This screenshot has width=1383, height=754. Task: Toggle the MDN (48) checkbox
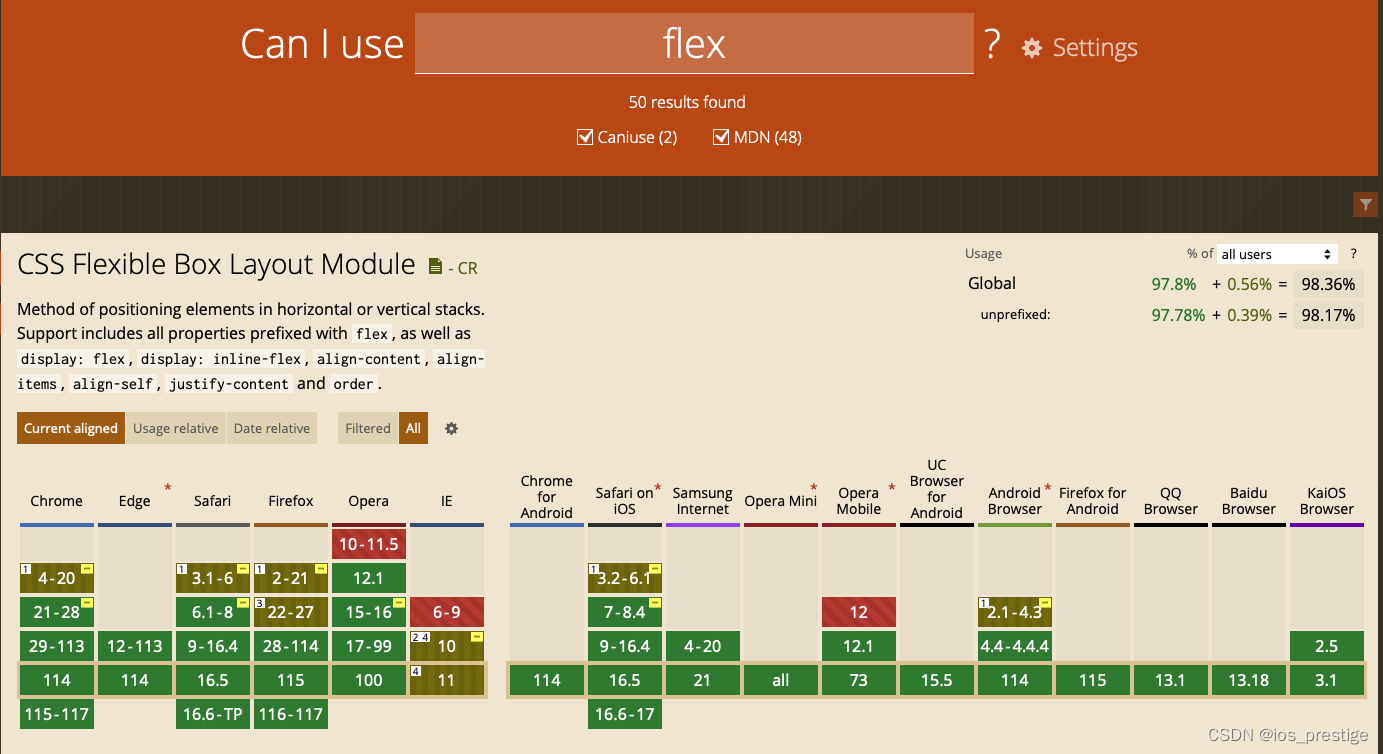tap(721, 137)
